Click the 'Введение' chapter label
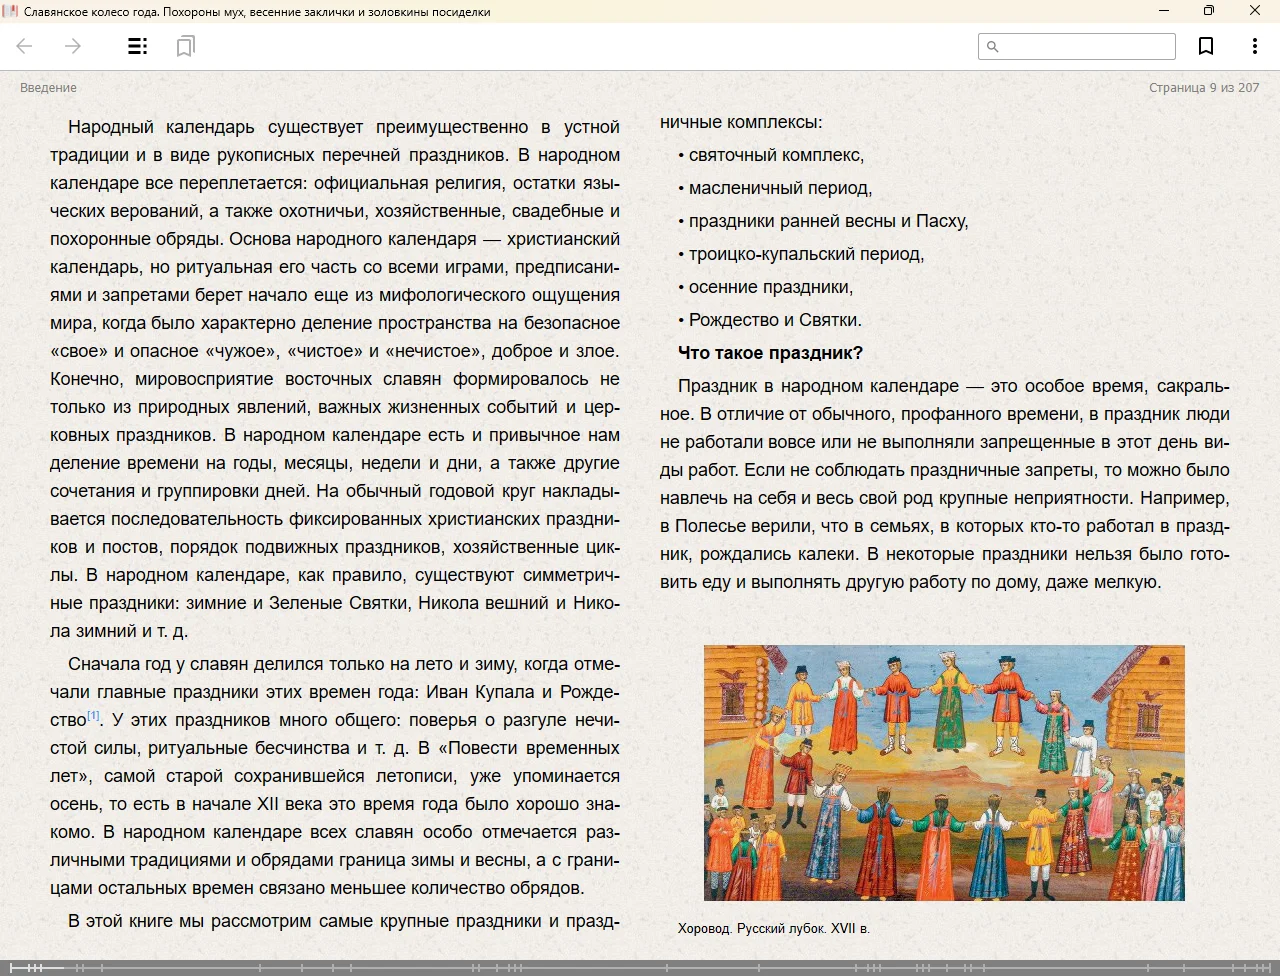The image size is (1280, 976). tap(48, 88)
